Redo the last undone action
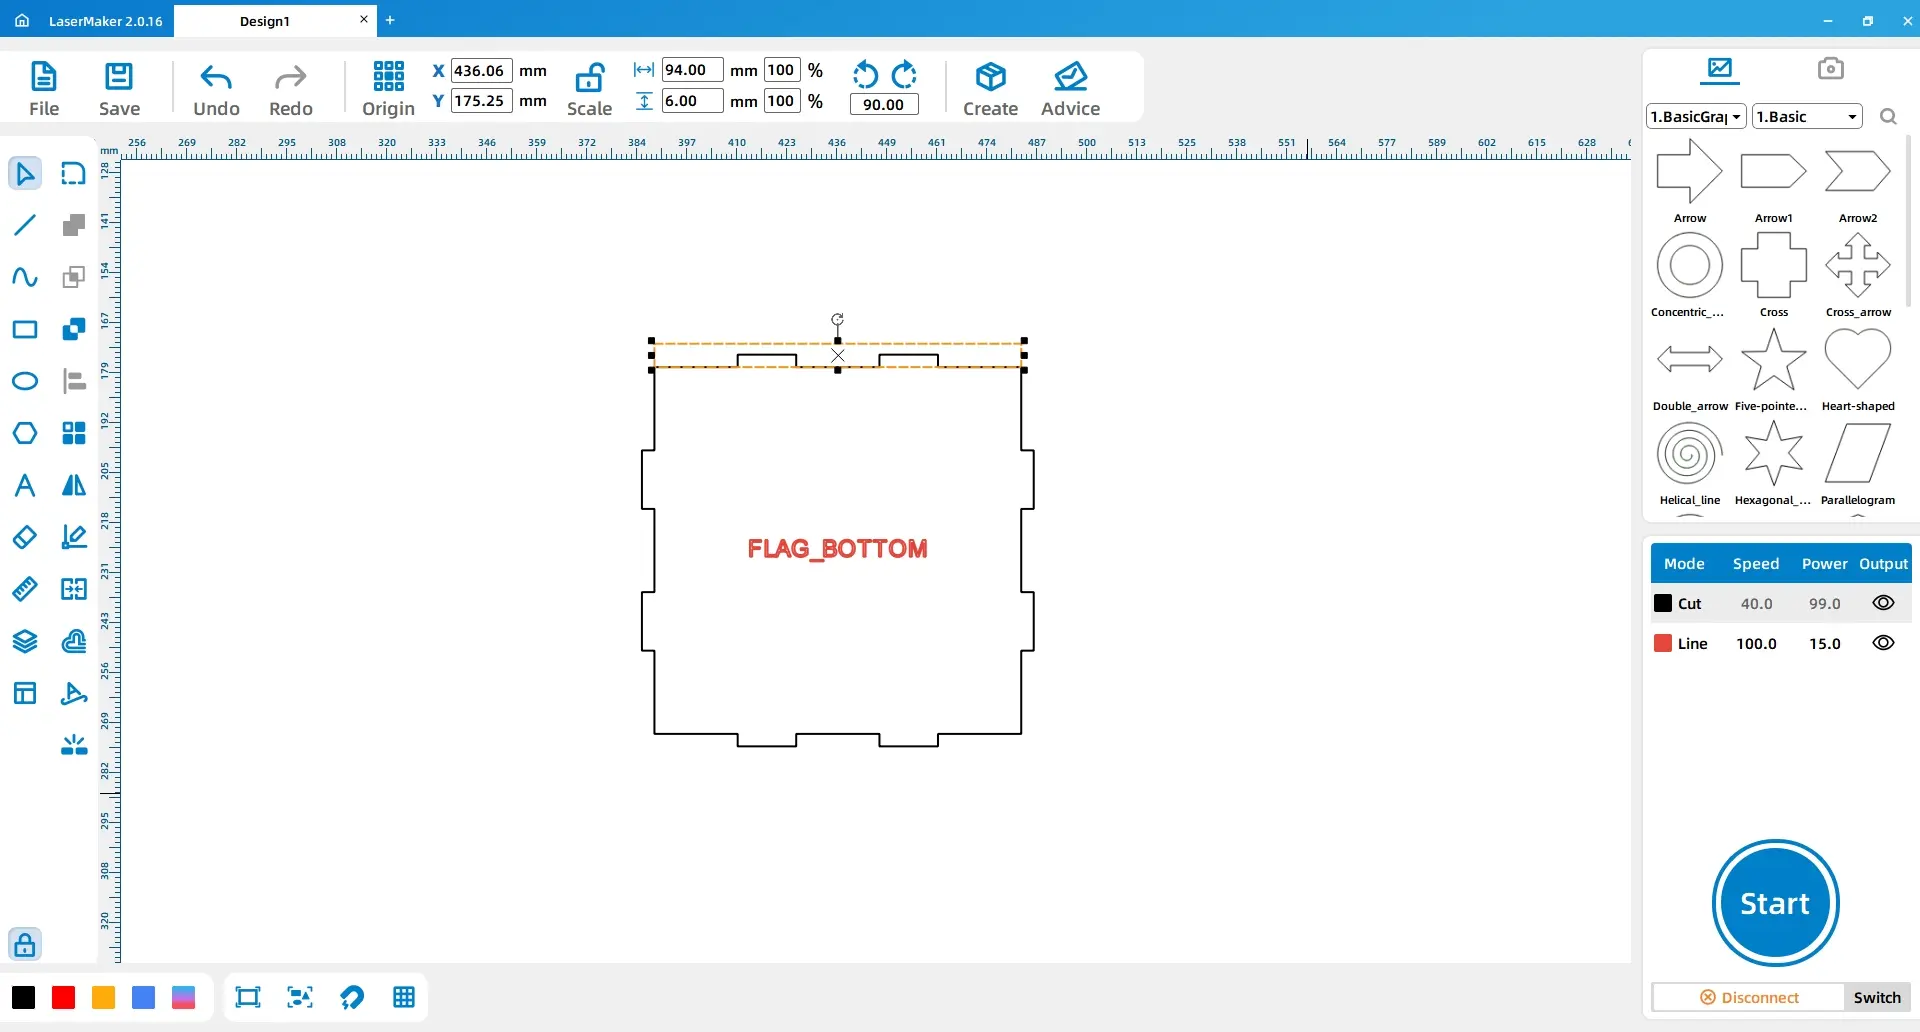 point(291,89)
